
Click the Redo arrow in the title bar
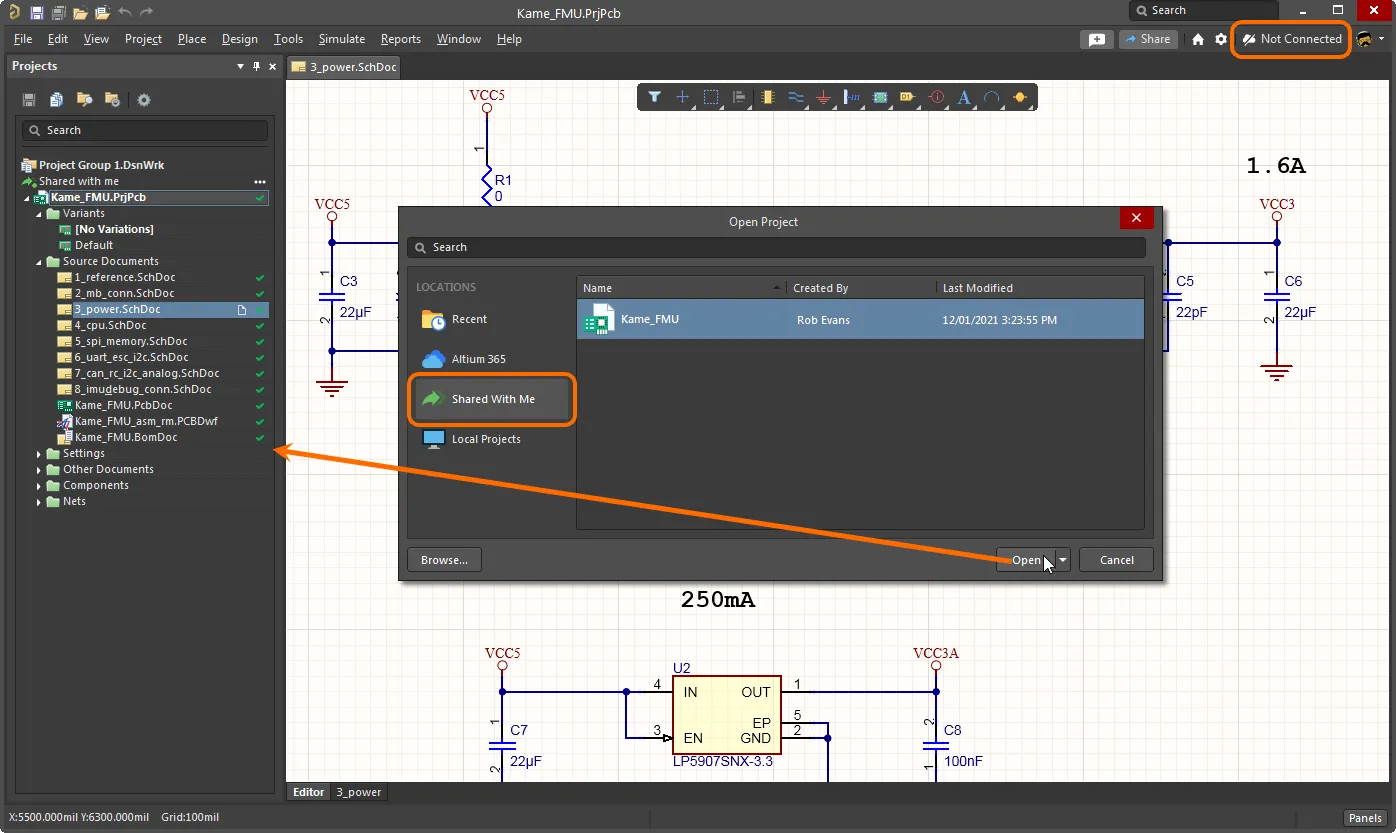147,13
